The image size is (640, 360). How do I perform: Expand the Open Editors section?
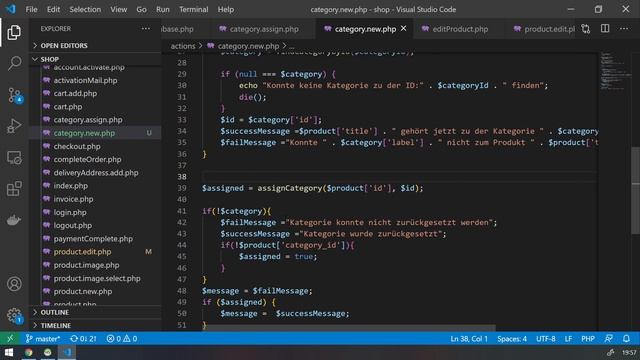[x=95, y=45]
